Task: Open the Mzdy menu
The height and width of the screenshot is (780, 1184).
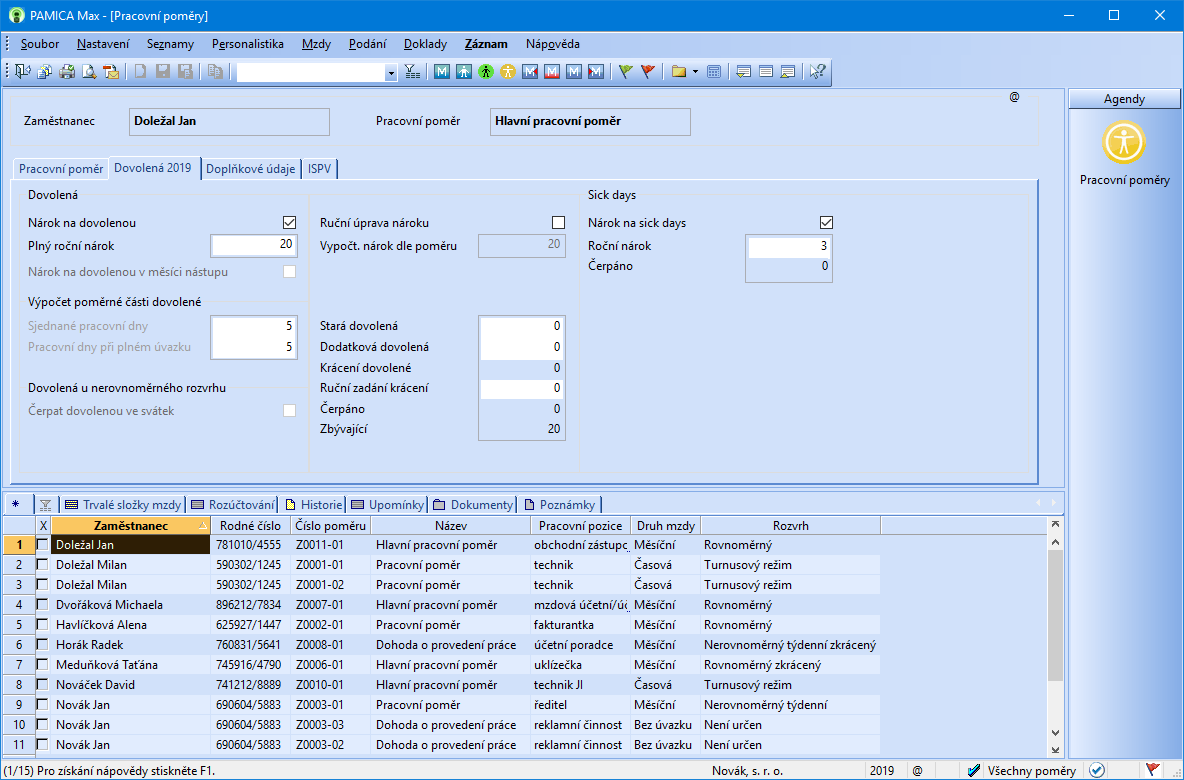Action: pyautogui.click(x=316, y=44)
